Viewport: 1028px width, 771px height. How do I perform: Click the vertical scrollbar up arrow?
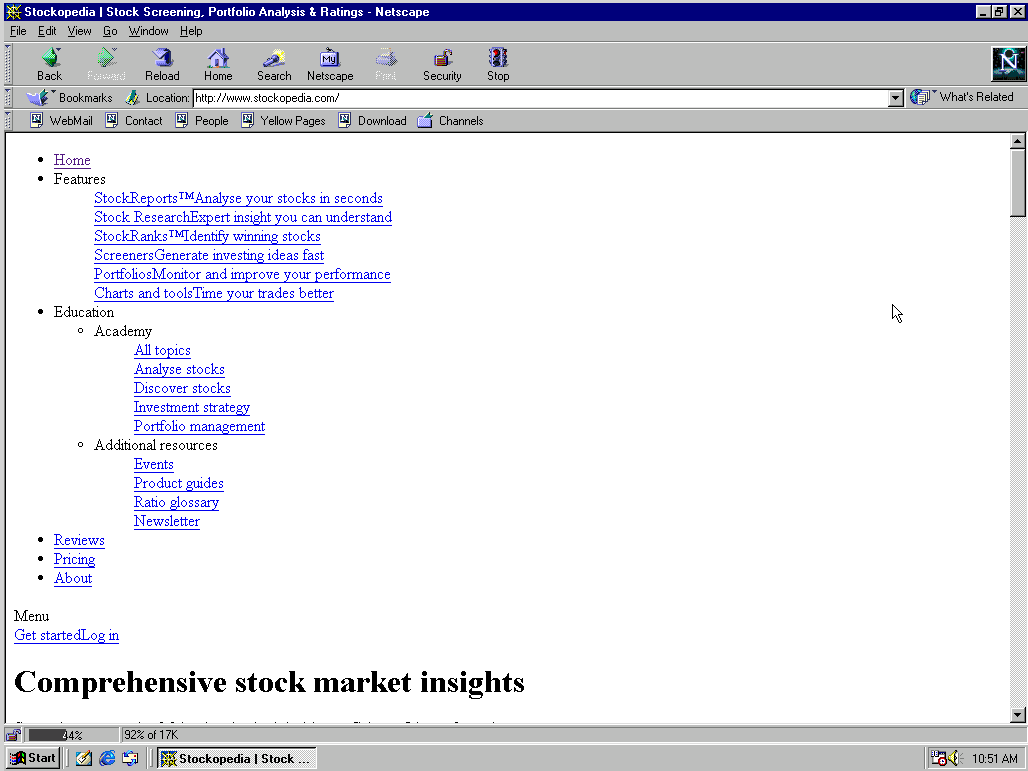(1018, 141)
